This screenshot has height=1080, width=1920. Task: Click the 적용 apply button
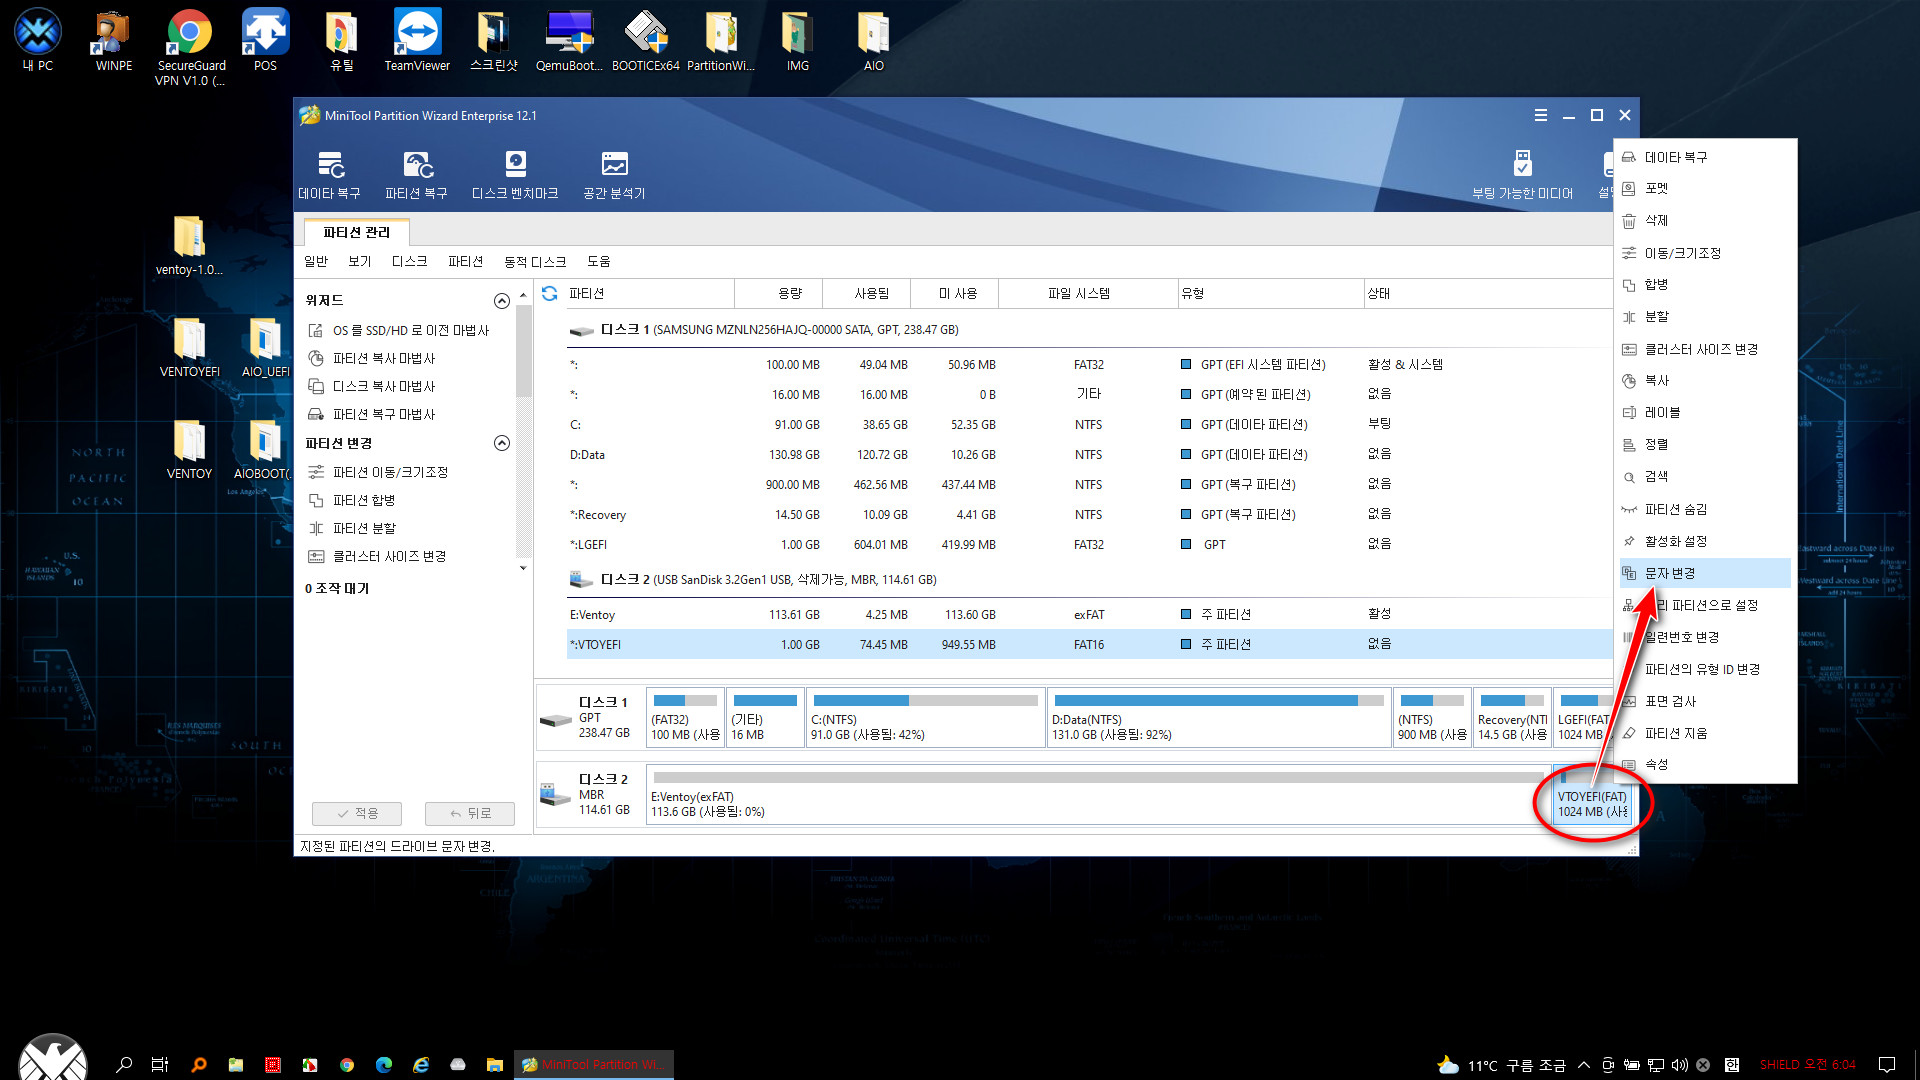(357, 813)
